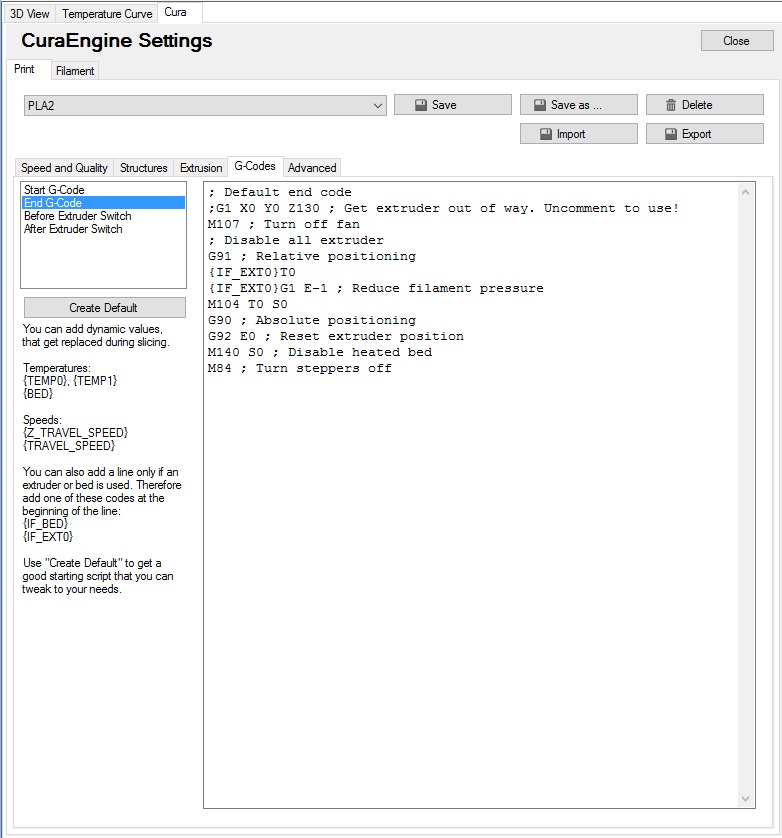782x838 pixels.
Task: Open the Temperature Curve tab
Action: (107, 13)
